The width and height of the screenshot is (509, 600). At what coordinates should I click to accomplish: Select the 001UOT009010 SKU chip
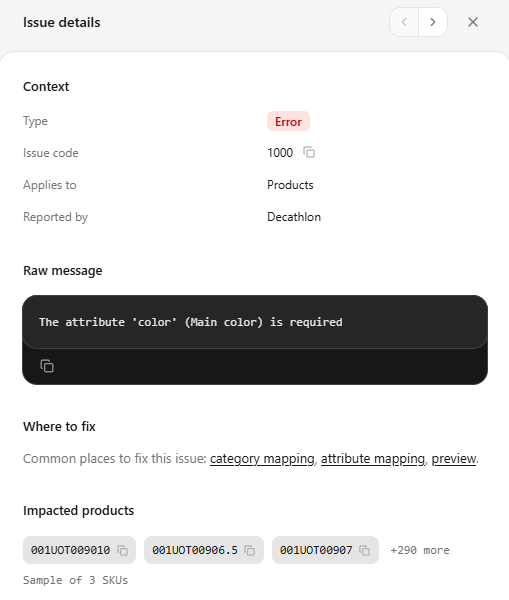[x=79, y=550]
